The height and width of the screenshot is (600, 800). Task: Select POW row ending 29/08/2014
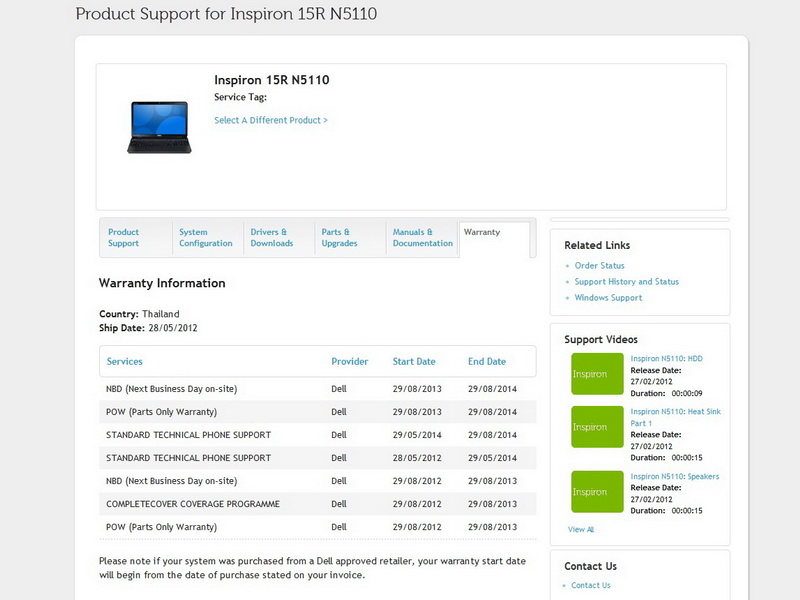317,412
